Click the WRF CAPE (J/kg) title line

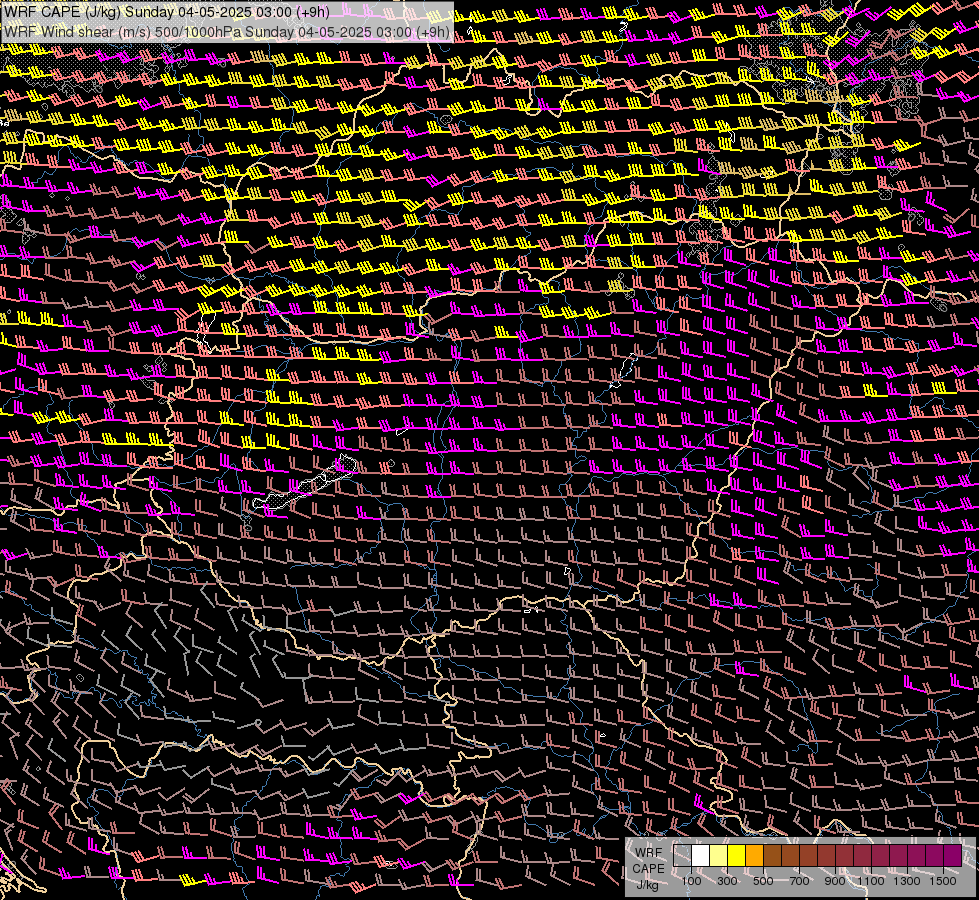[167, 11]
